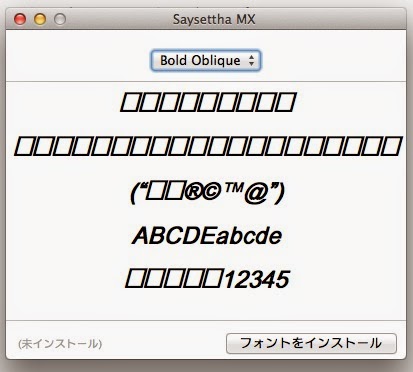Click the フォントをインストール button
Viewport: 413px width, 372px height.
point(311,343)
